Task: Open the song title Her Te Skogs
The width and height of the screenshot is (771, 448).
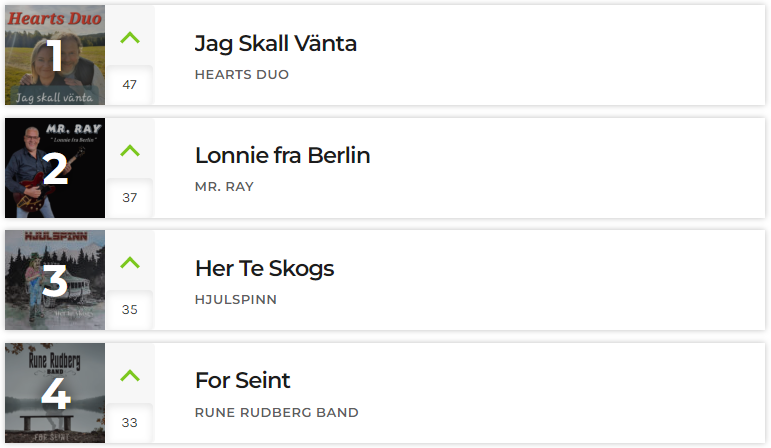Action: 265,269
